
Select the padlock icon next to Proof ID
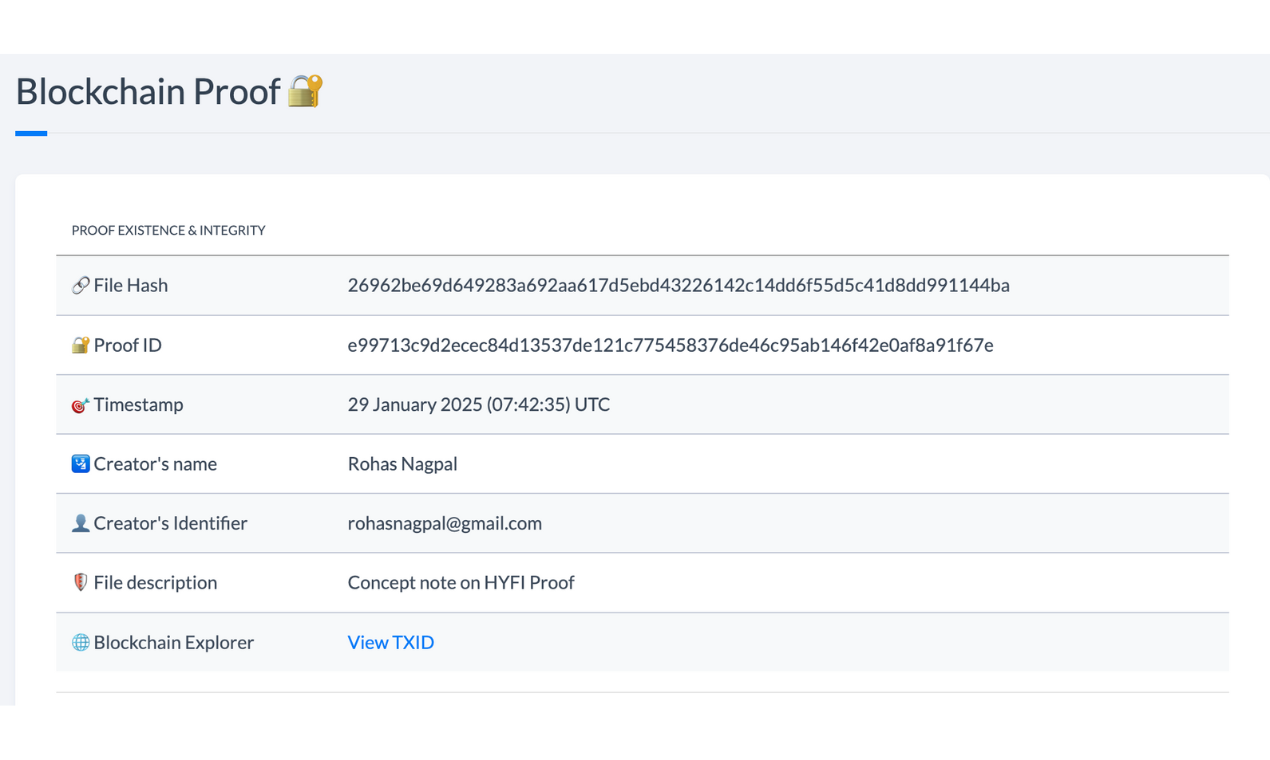tap(81, 344)
